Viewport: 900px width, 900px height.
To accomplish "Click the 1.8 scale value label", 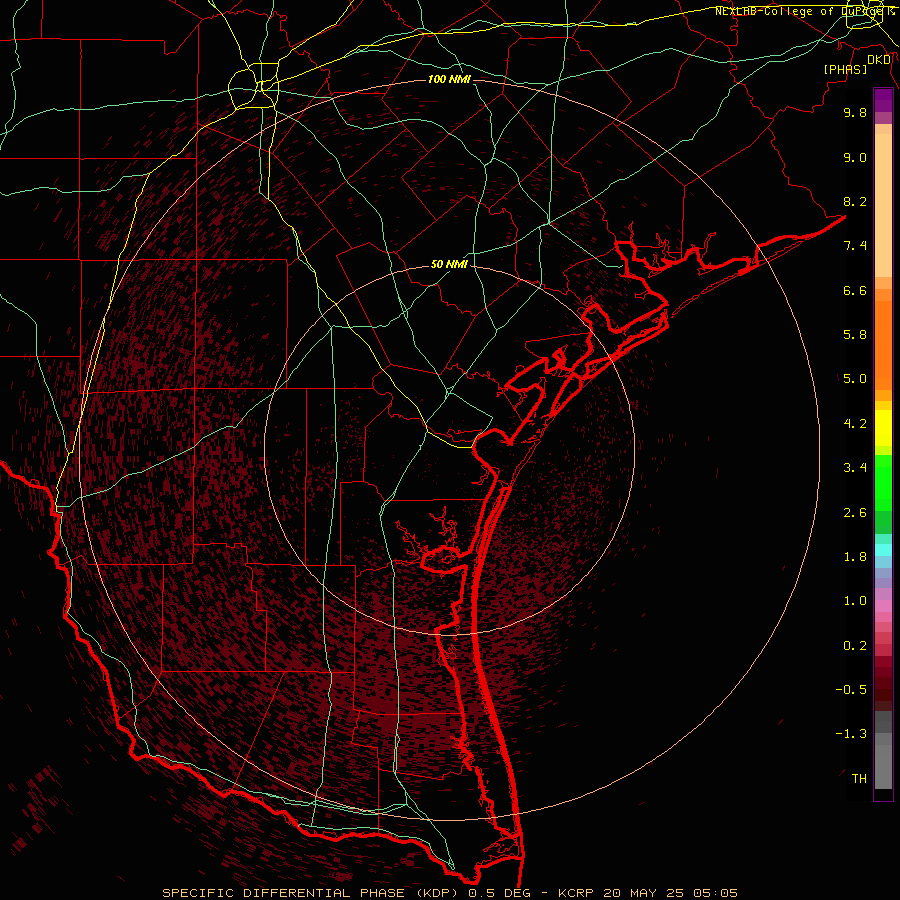I will tap(855, 557).
